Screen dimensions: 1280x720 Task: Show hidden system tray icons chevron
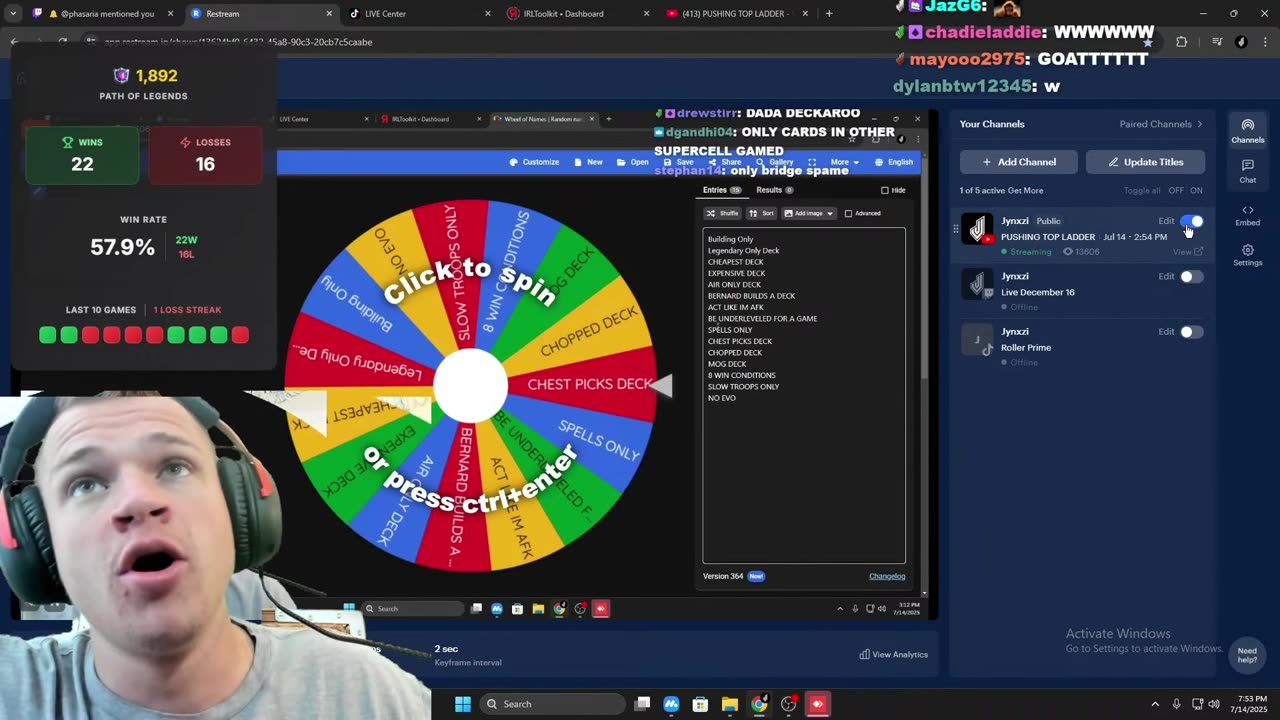tap(1155, 704)
